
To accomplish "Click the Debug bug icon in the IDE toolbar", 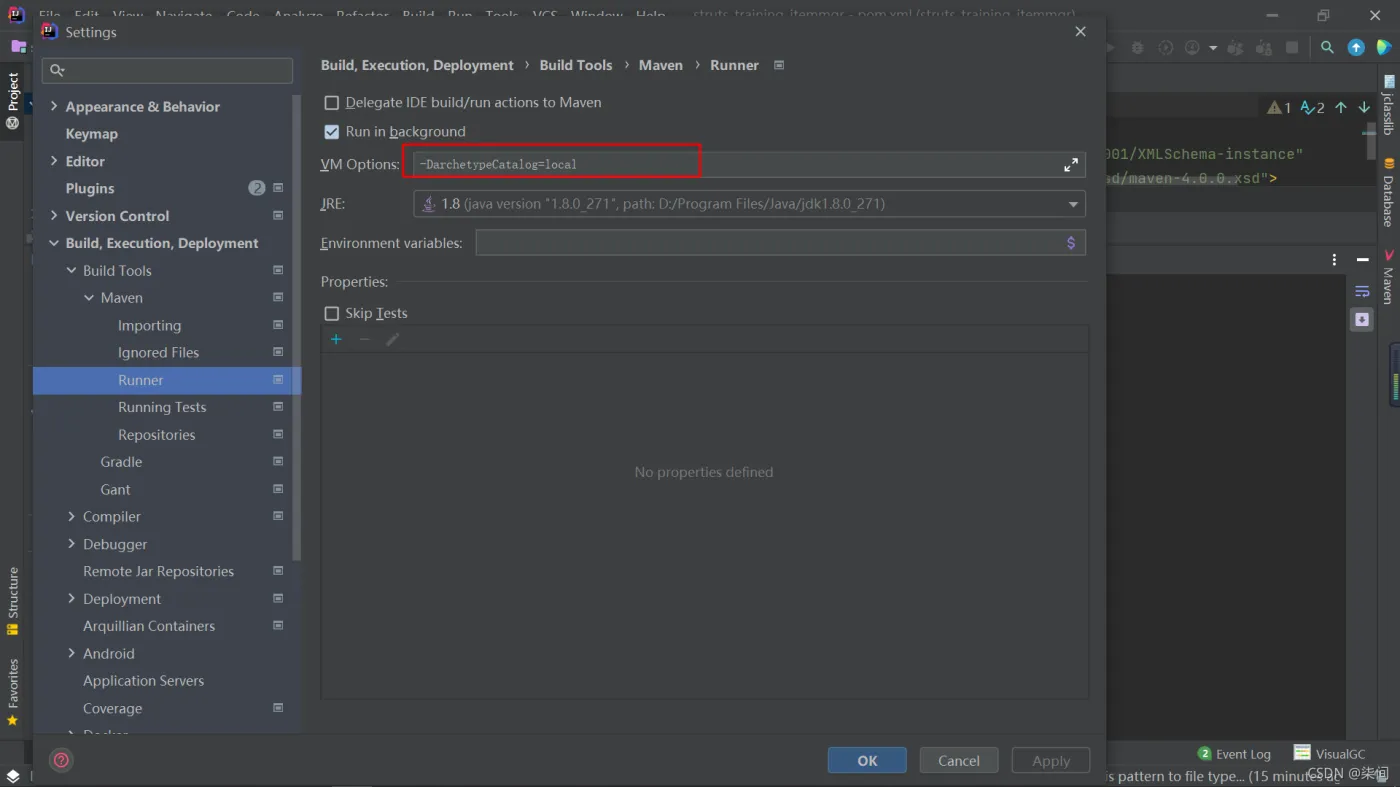I will pos(1138,48).
